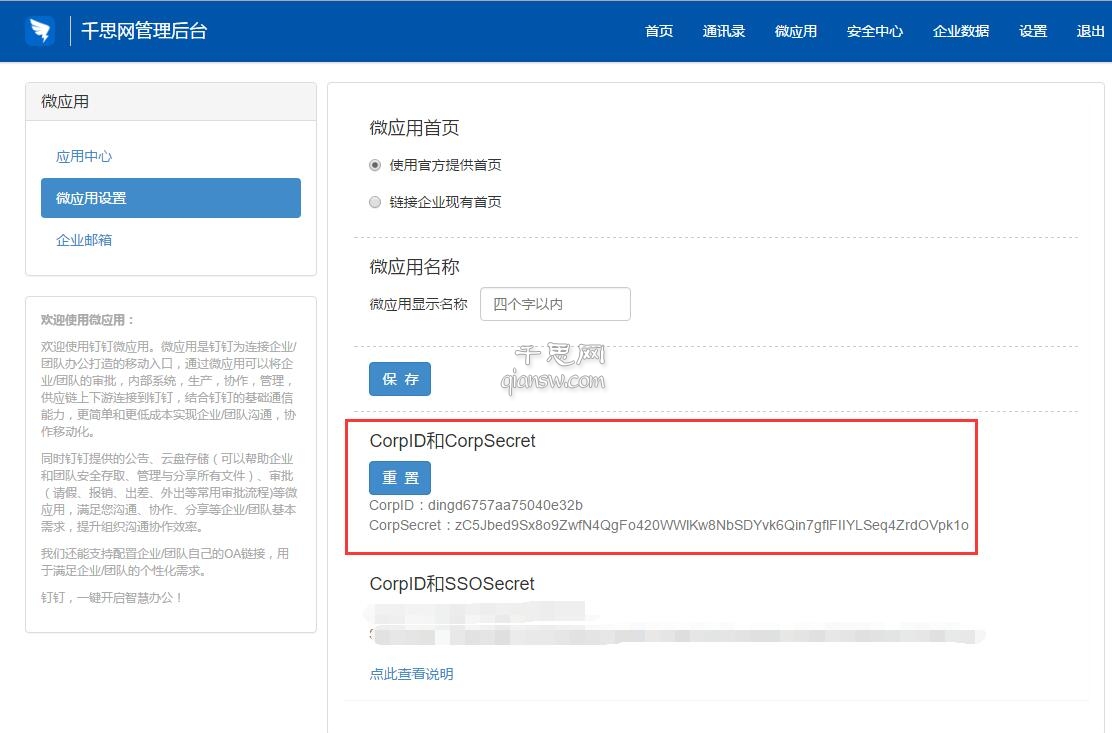
Task: Select 微应用设置 in the sidebar
Action: [171, 198]
